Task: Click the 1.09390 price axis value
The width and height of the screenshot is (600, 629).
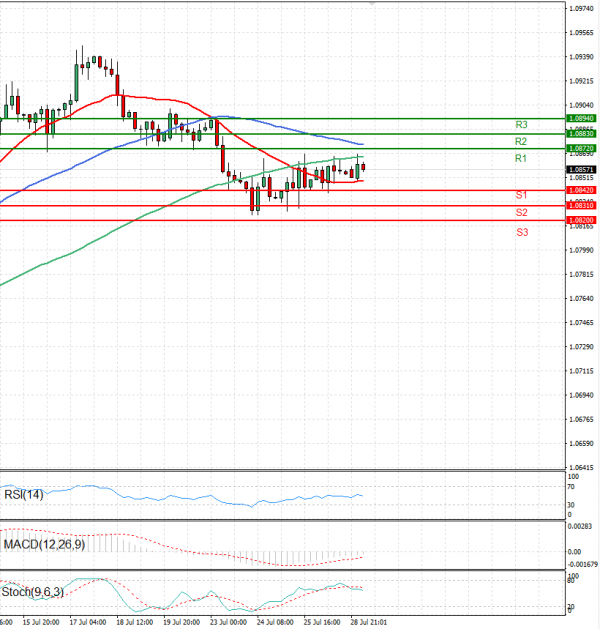Action: click(582, 57)
